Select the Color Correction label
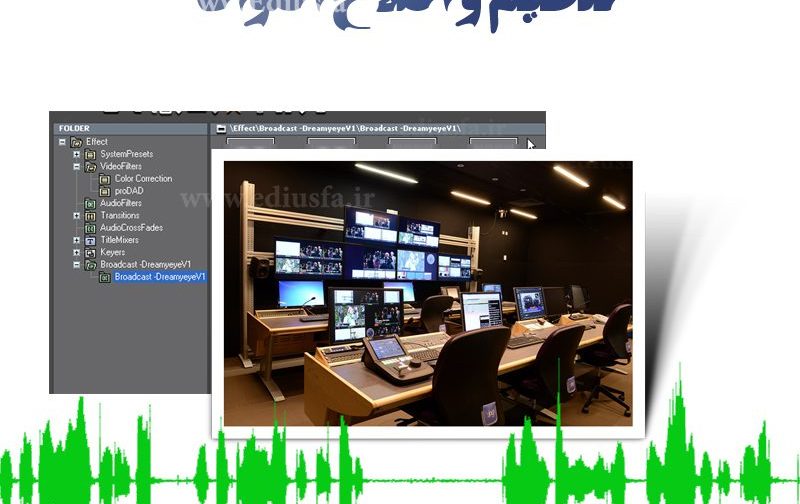Viewport: 800px width, 504px height. 143,179
